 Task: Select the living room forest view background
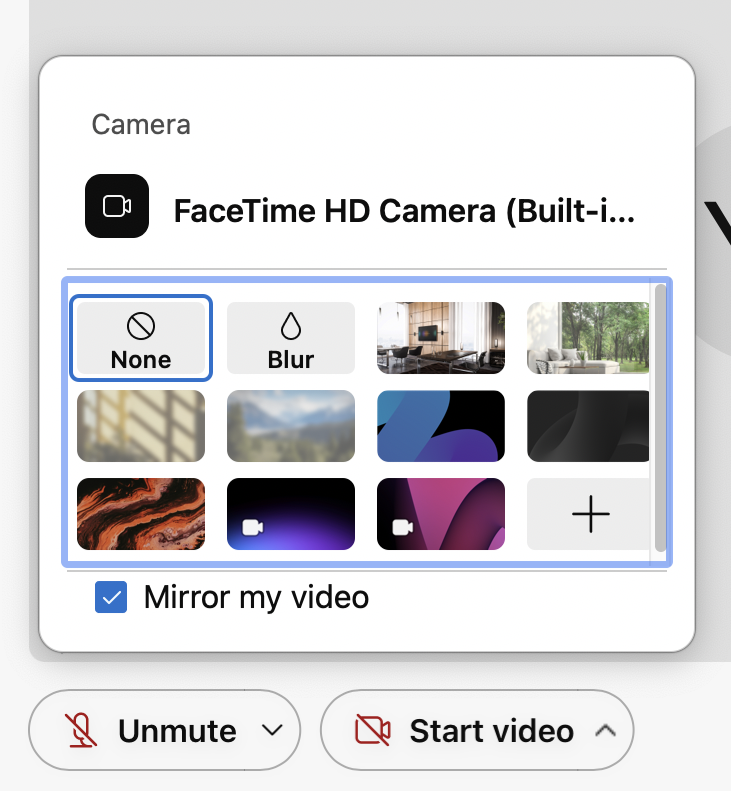click(588, 339)
